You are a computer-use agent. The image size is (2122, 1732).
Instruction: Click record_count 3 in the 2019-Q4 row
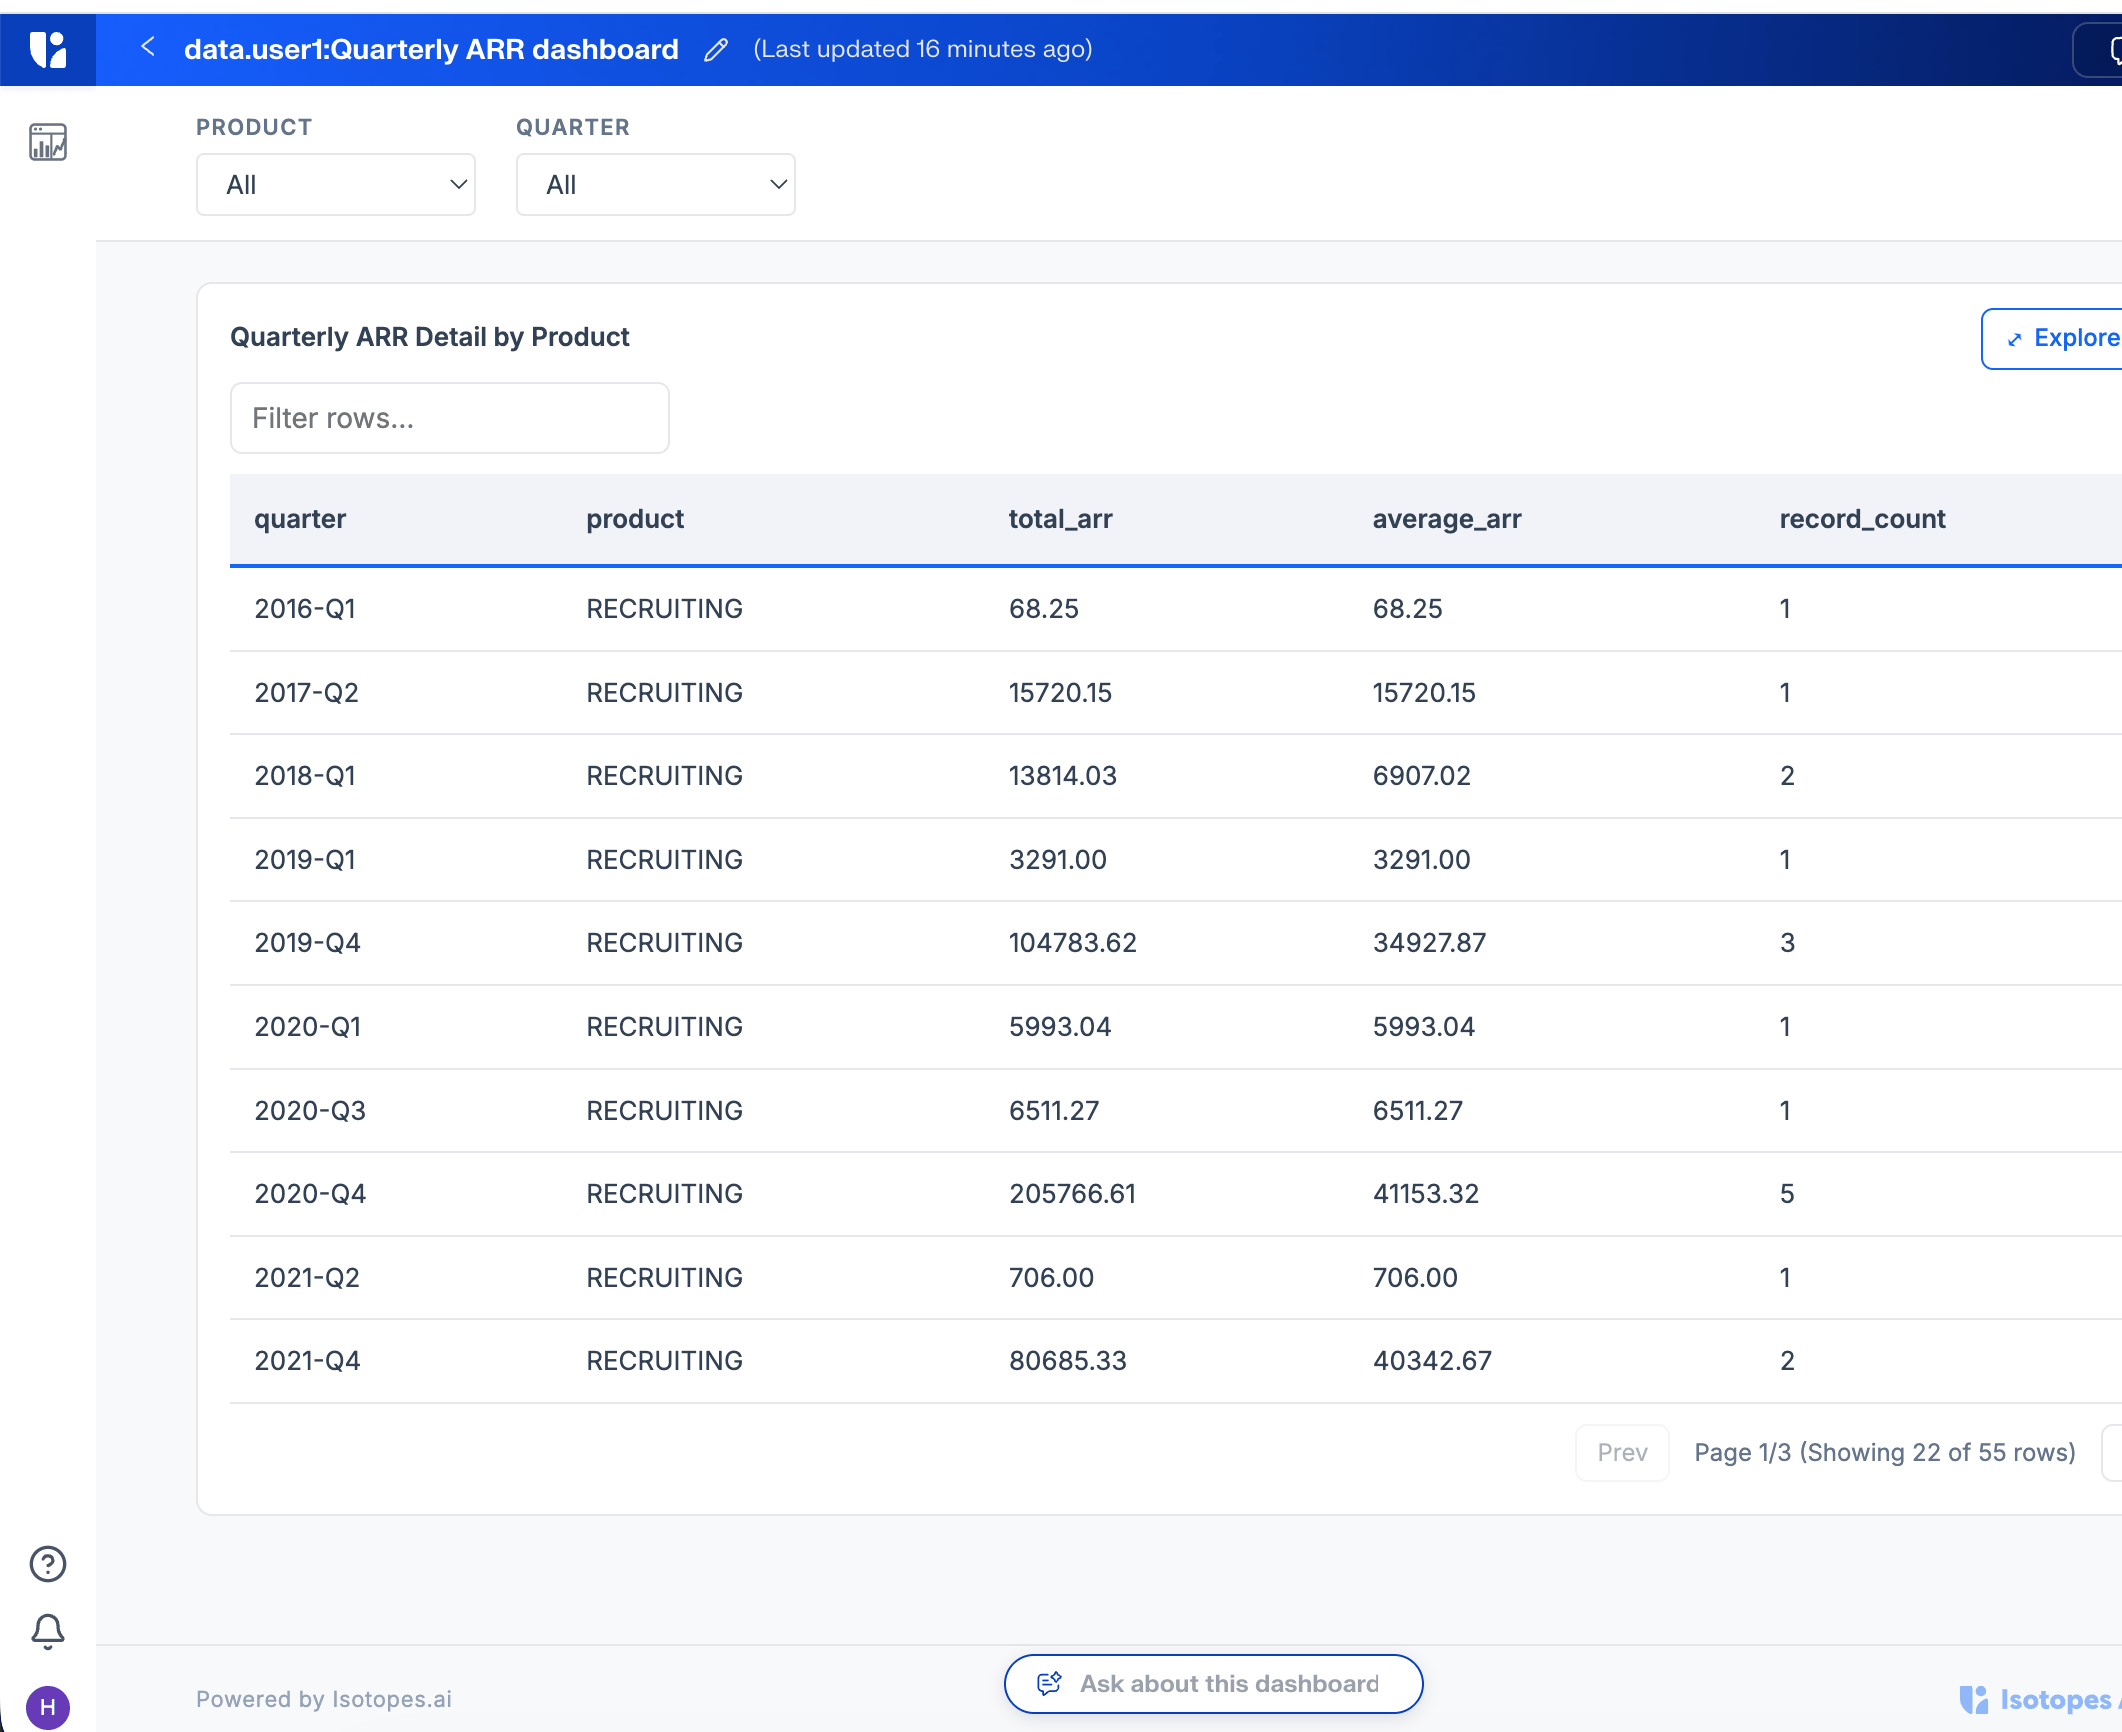(x=1787, y=943)
